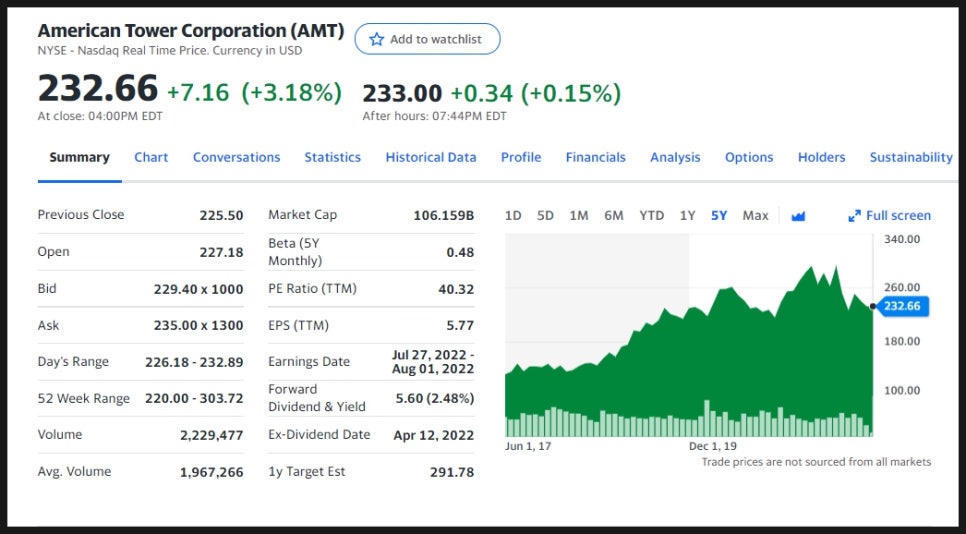Select the 1Y chart range
Screen dimensions: 966x534
tap(688, 216)
